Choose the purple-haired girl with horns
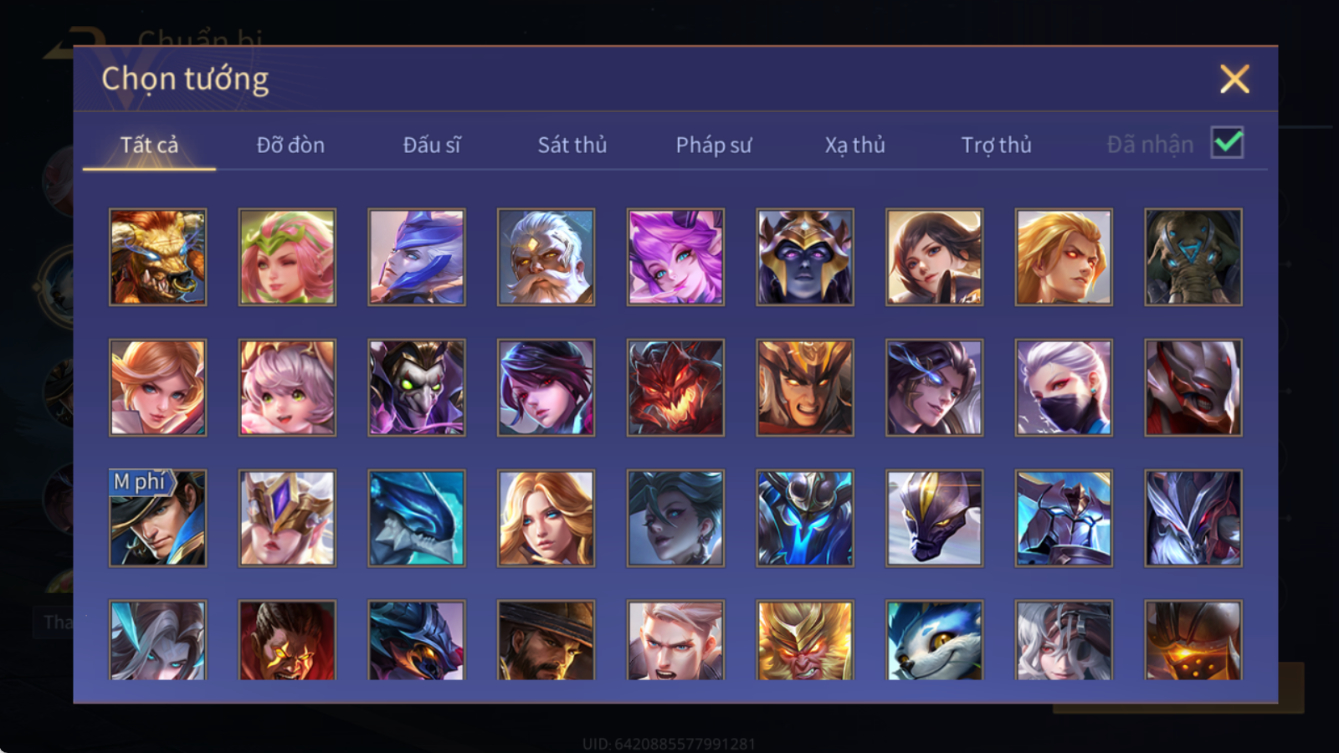This screenshot has height=753, width=1339. click(x=676, y=257)
